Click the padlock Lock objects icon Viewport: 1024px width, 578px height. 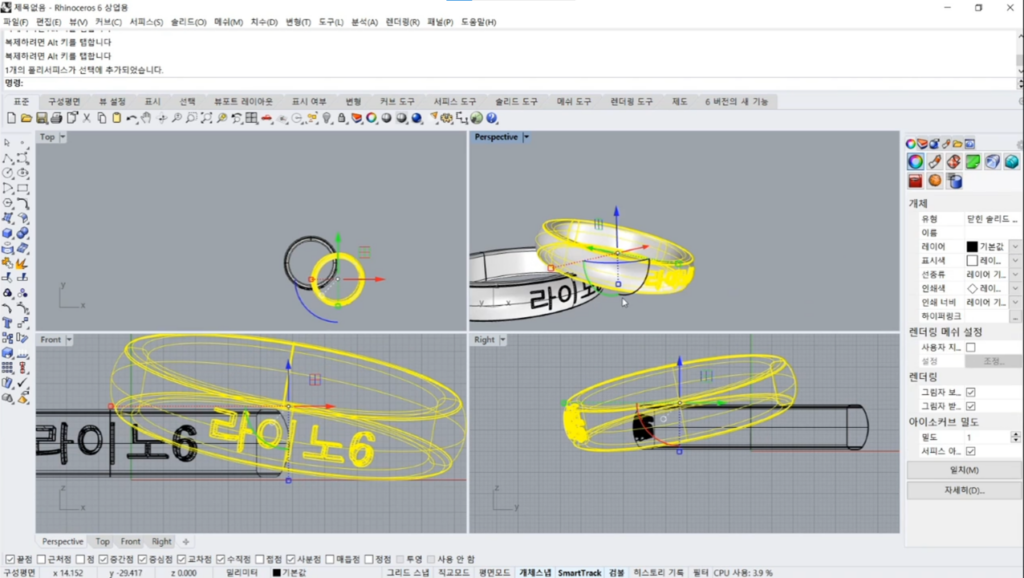(342, 118)
